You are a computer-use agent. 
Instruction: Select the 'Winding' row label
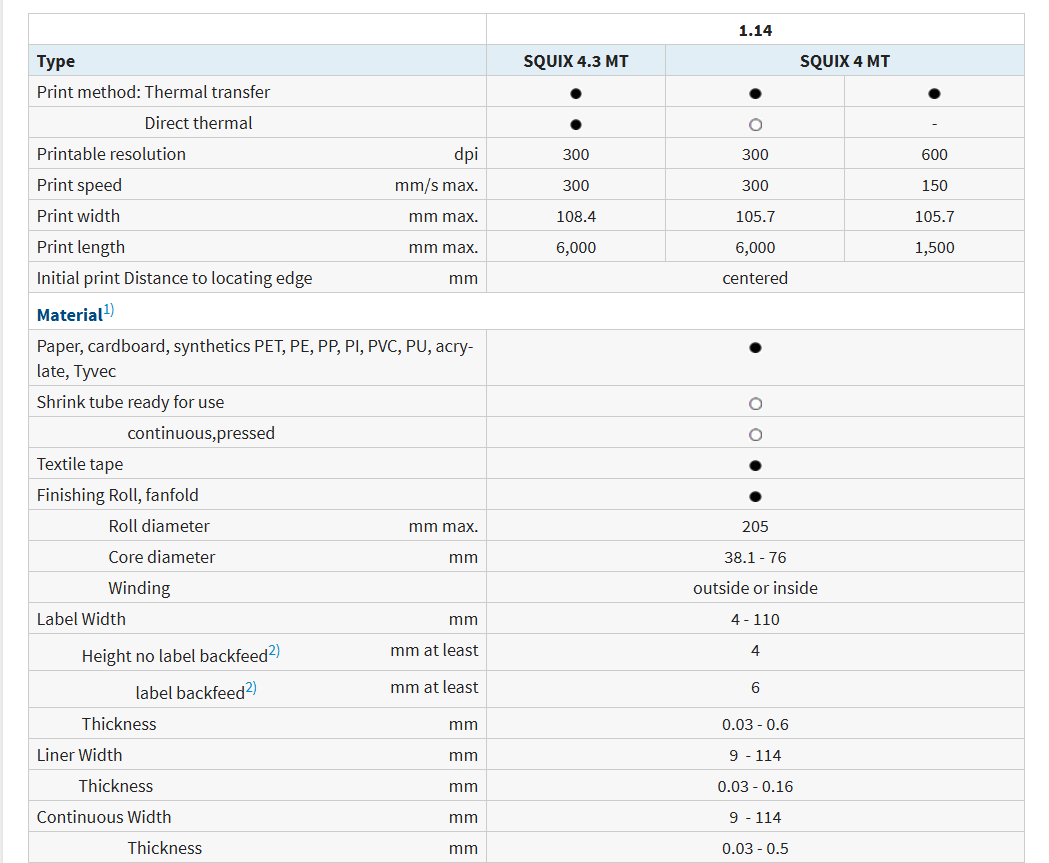coord(139,589)
